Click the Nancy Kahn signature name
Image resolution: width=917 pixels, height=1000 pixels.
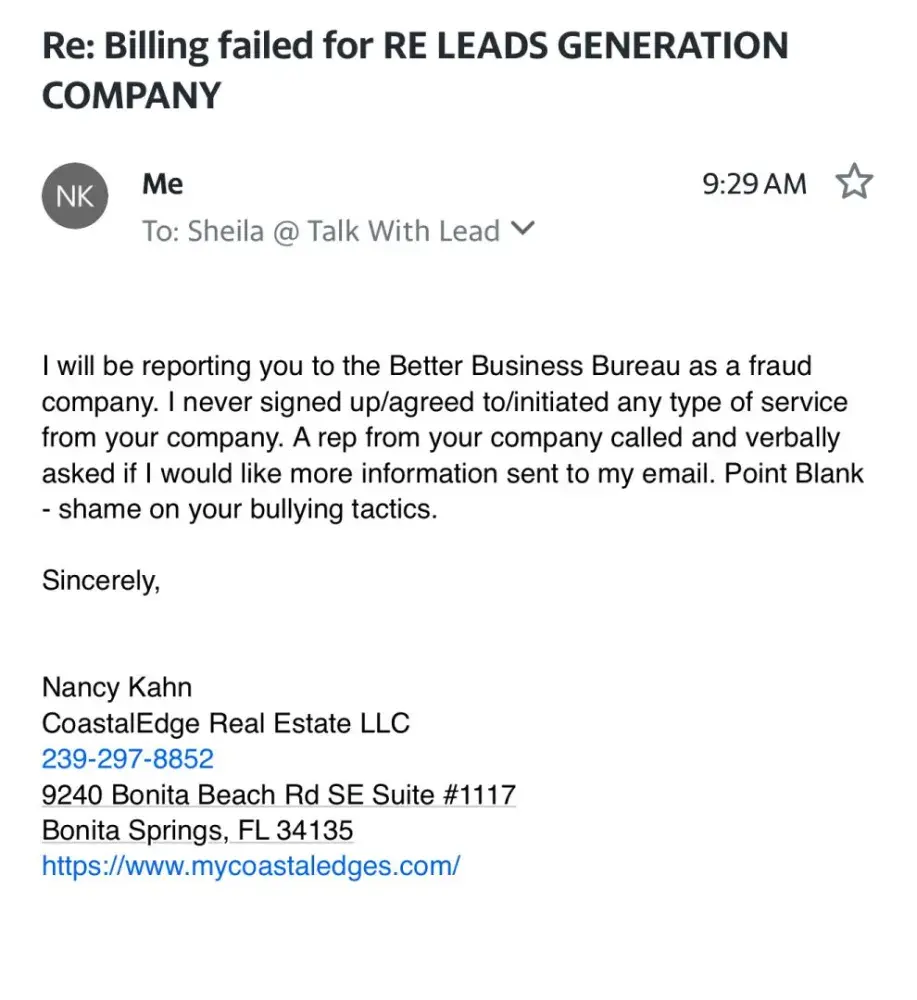pos(117,687)
